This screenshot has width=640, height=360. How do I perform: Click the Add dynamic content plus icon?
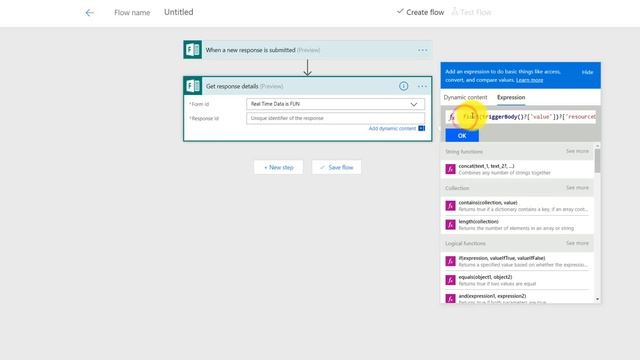click(x=422, y=128)
